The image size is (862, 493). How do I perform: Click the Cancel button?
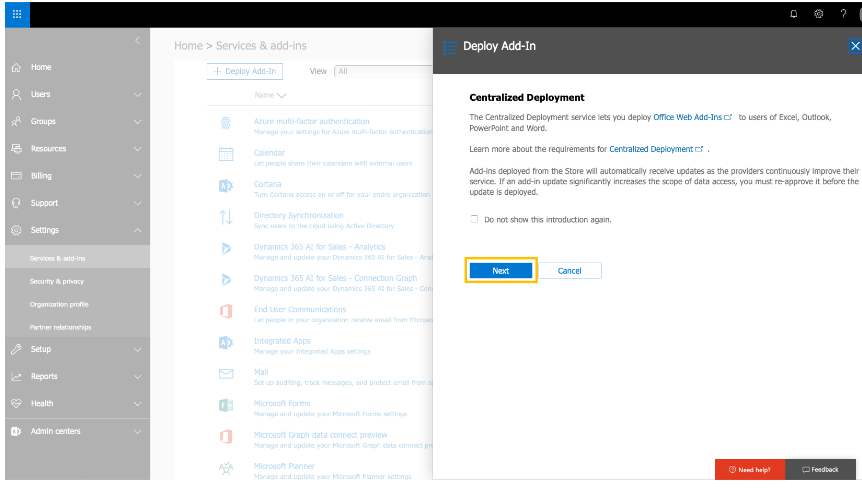570,270
